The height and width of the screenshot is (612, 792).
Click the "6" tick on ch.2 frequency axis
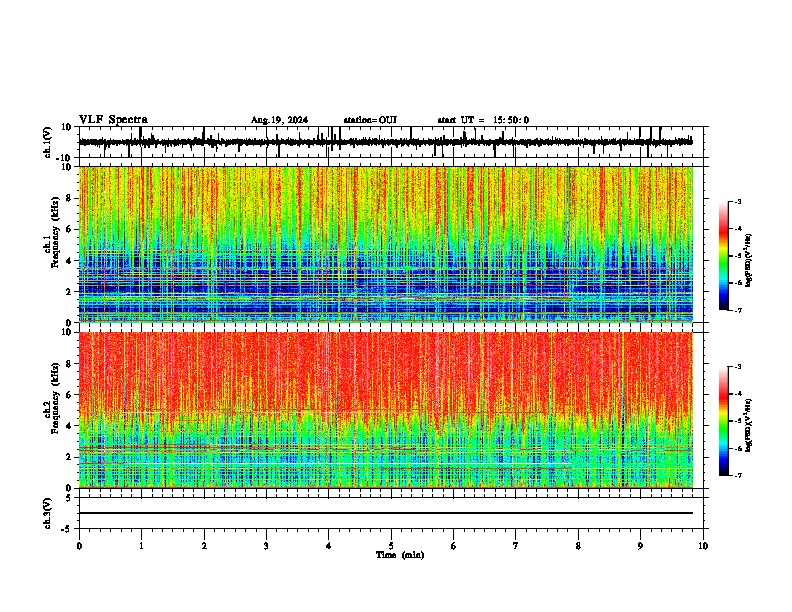pyautogui.click(x=69, y=395)
